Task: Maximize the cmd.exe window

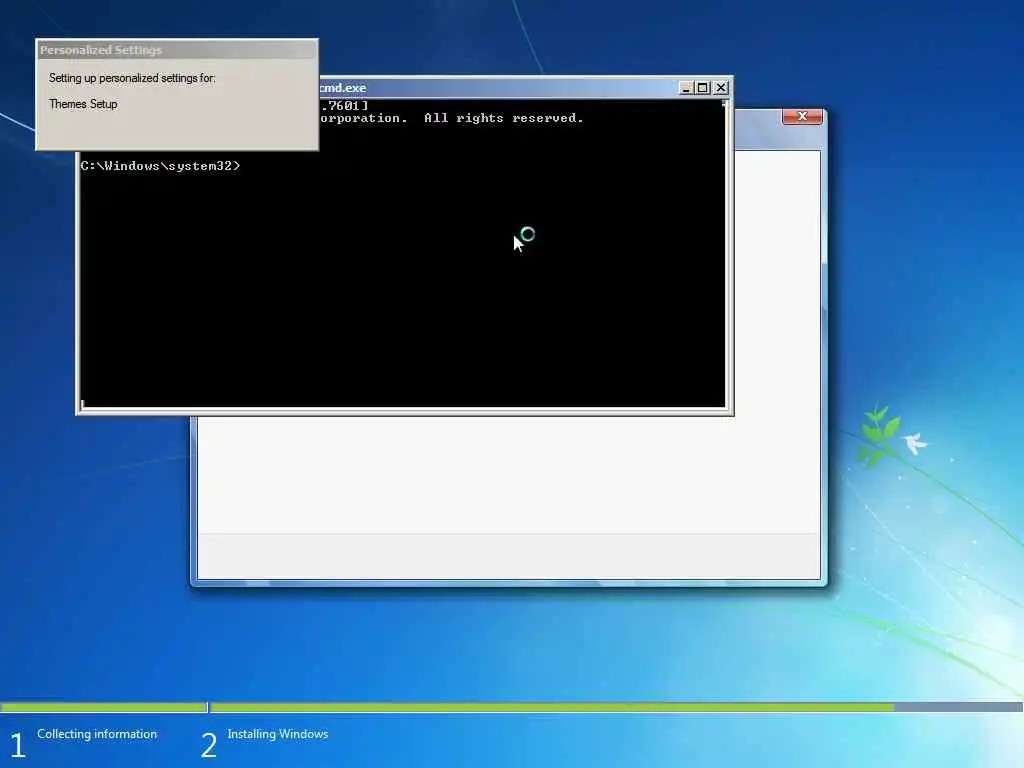Action: (703, 88)
